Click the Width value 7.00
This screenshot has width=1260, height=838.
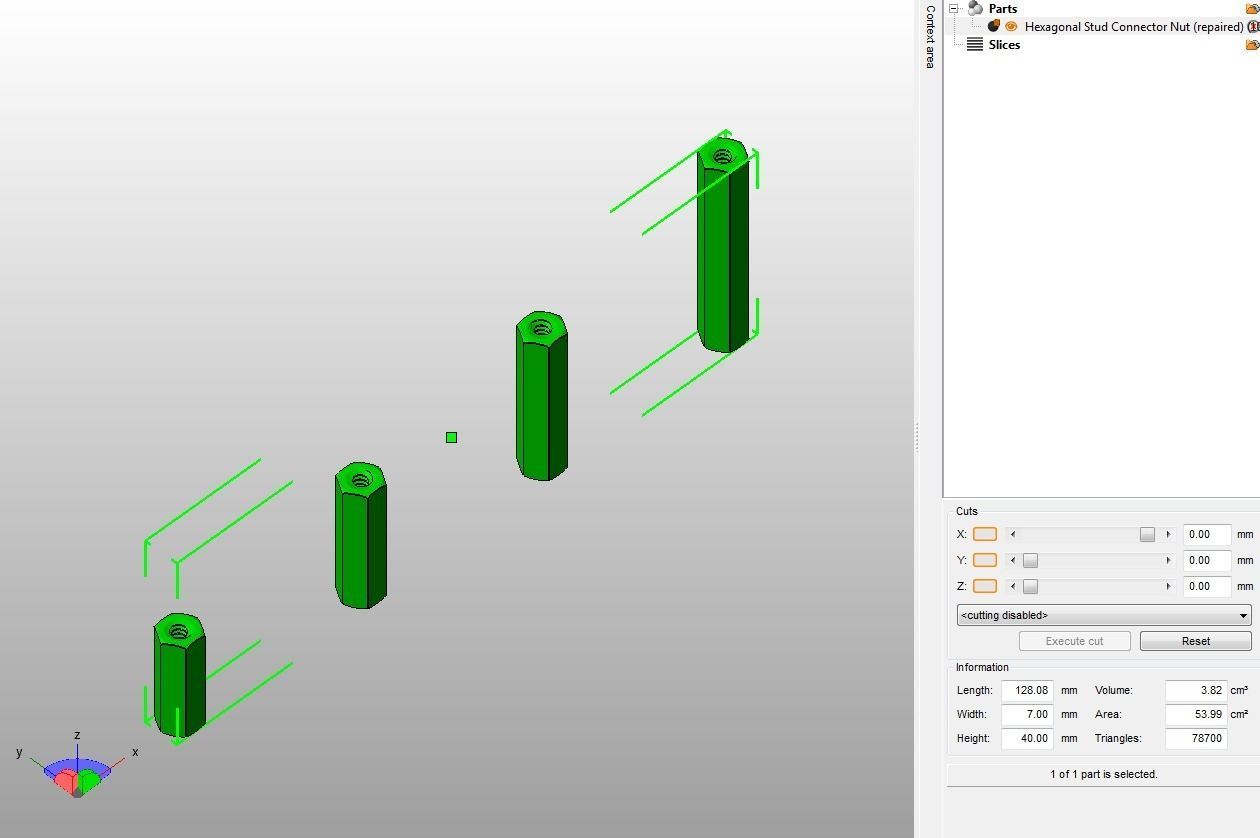[x=1027, y=714]
